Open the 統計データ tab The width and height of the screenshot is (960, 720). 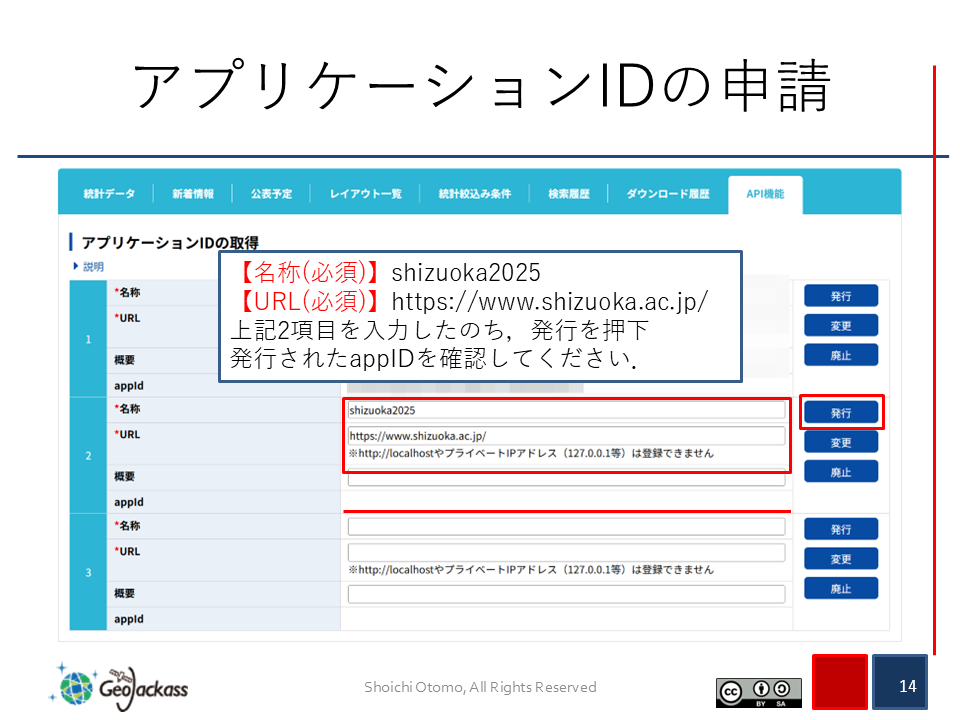click(108, 194)
